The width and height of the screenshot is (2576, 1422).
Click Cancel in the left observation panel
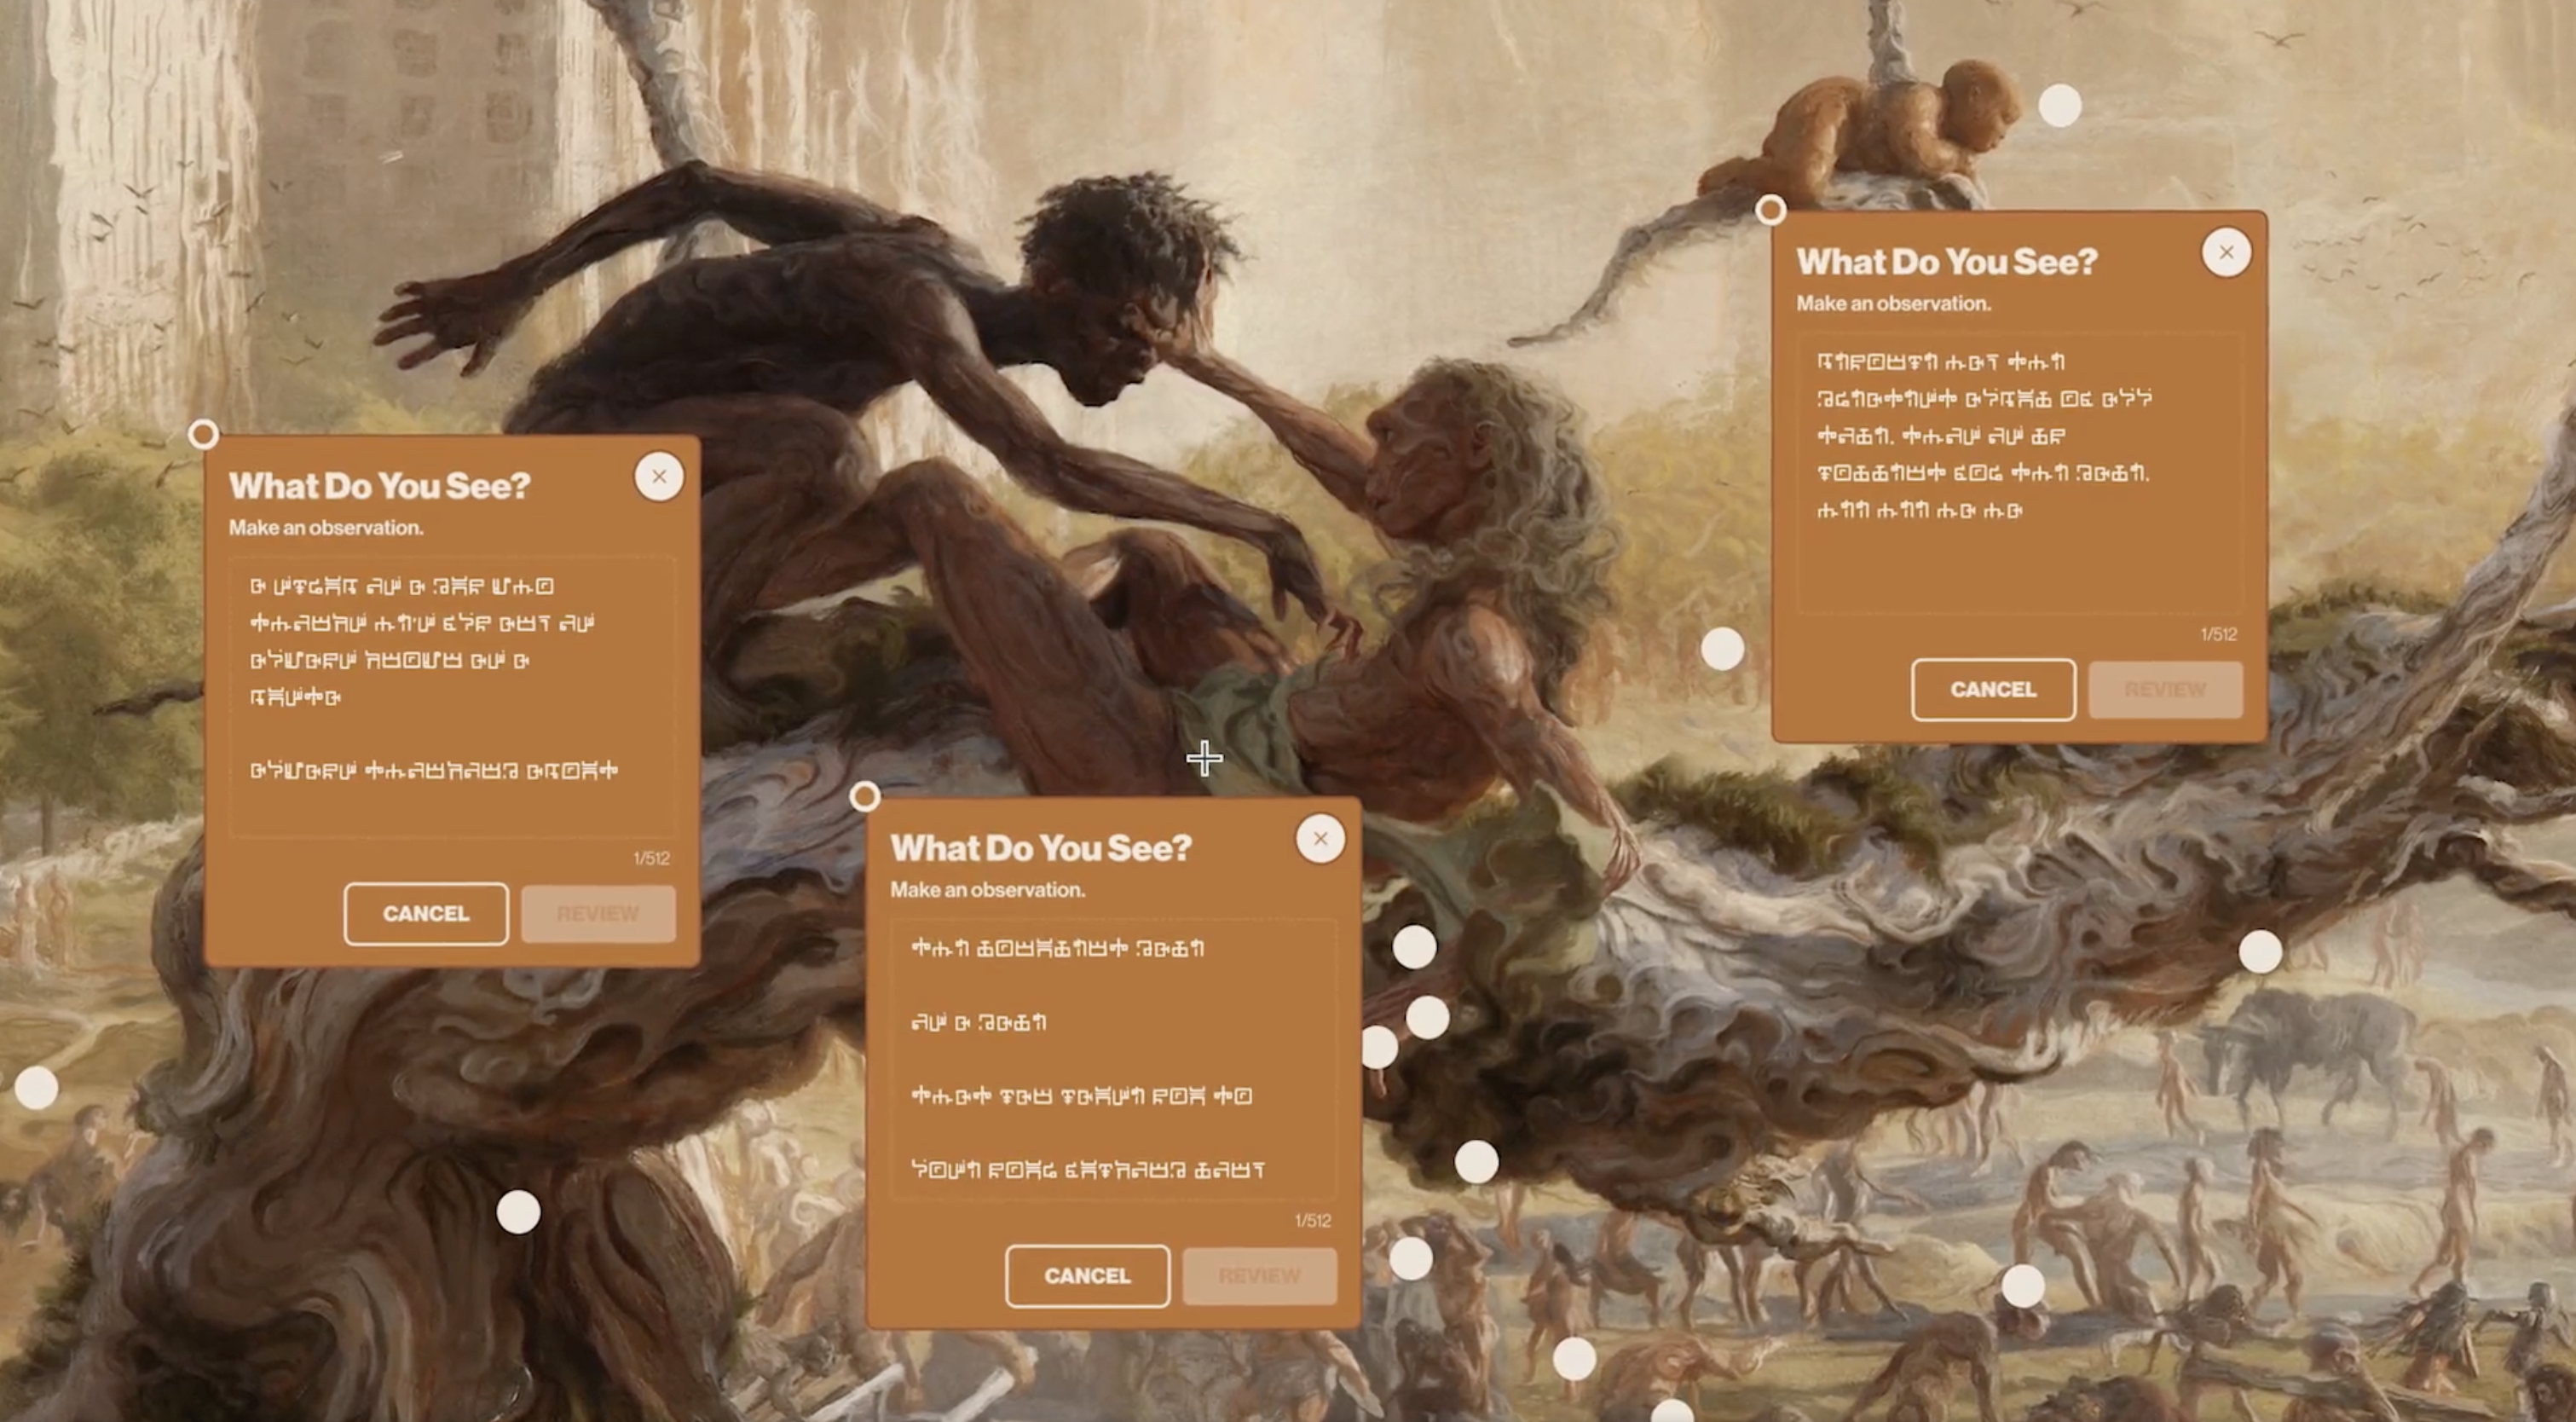click(x=426, y=913)
